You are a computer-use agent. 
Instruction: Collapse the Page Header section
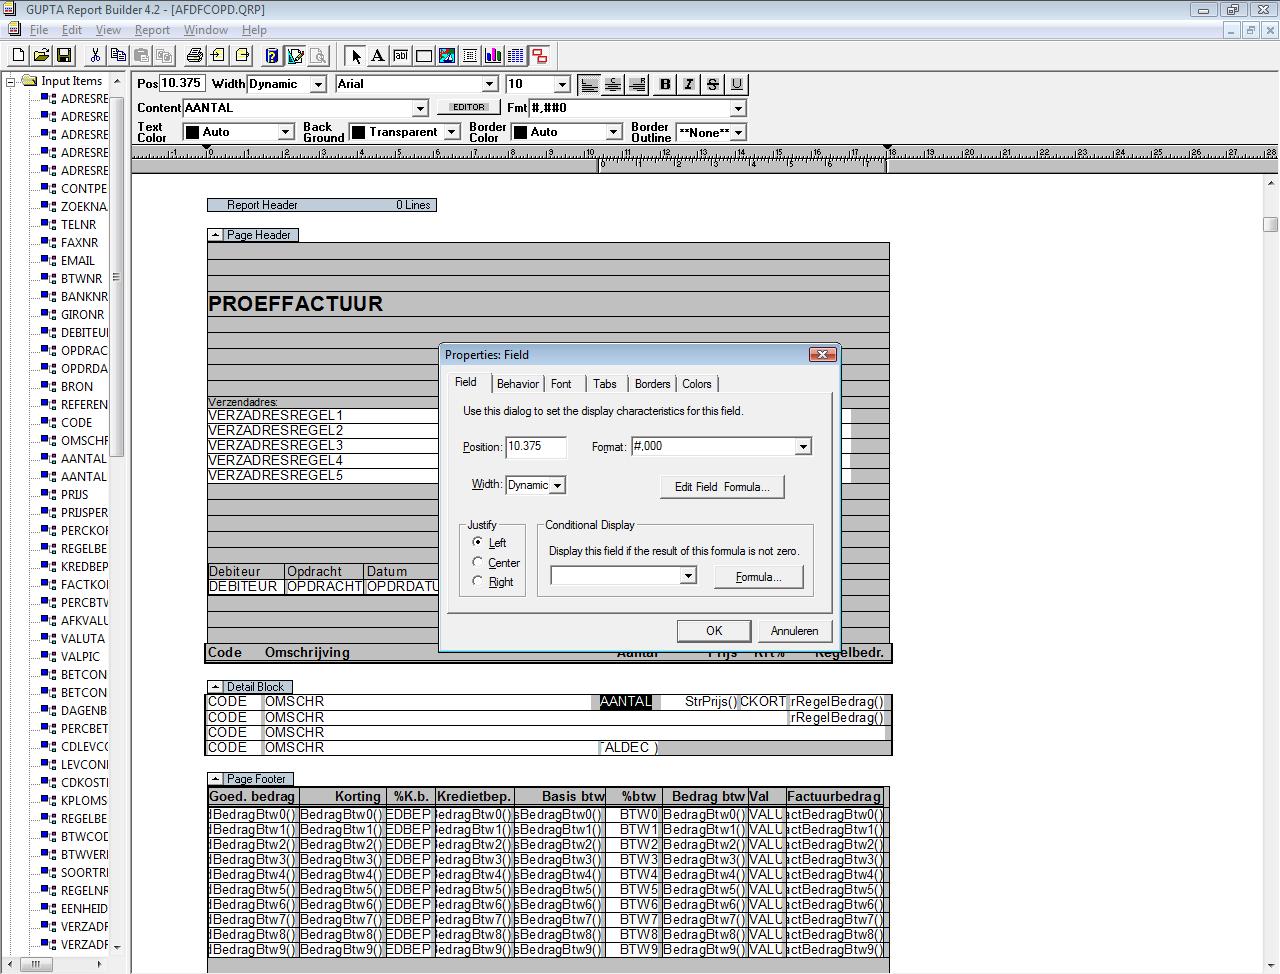[215, 235]
